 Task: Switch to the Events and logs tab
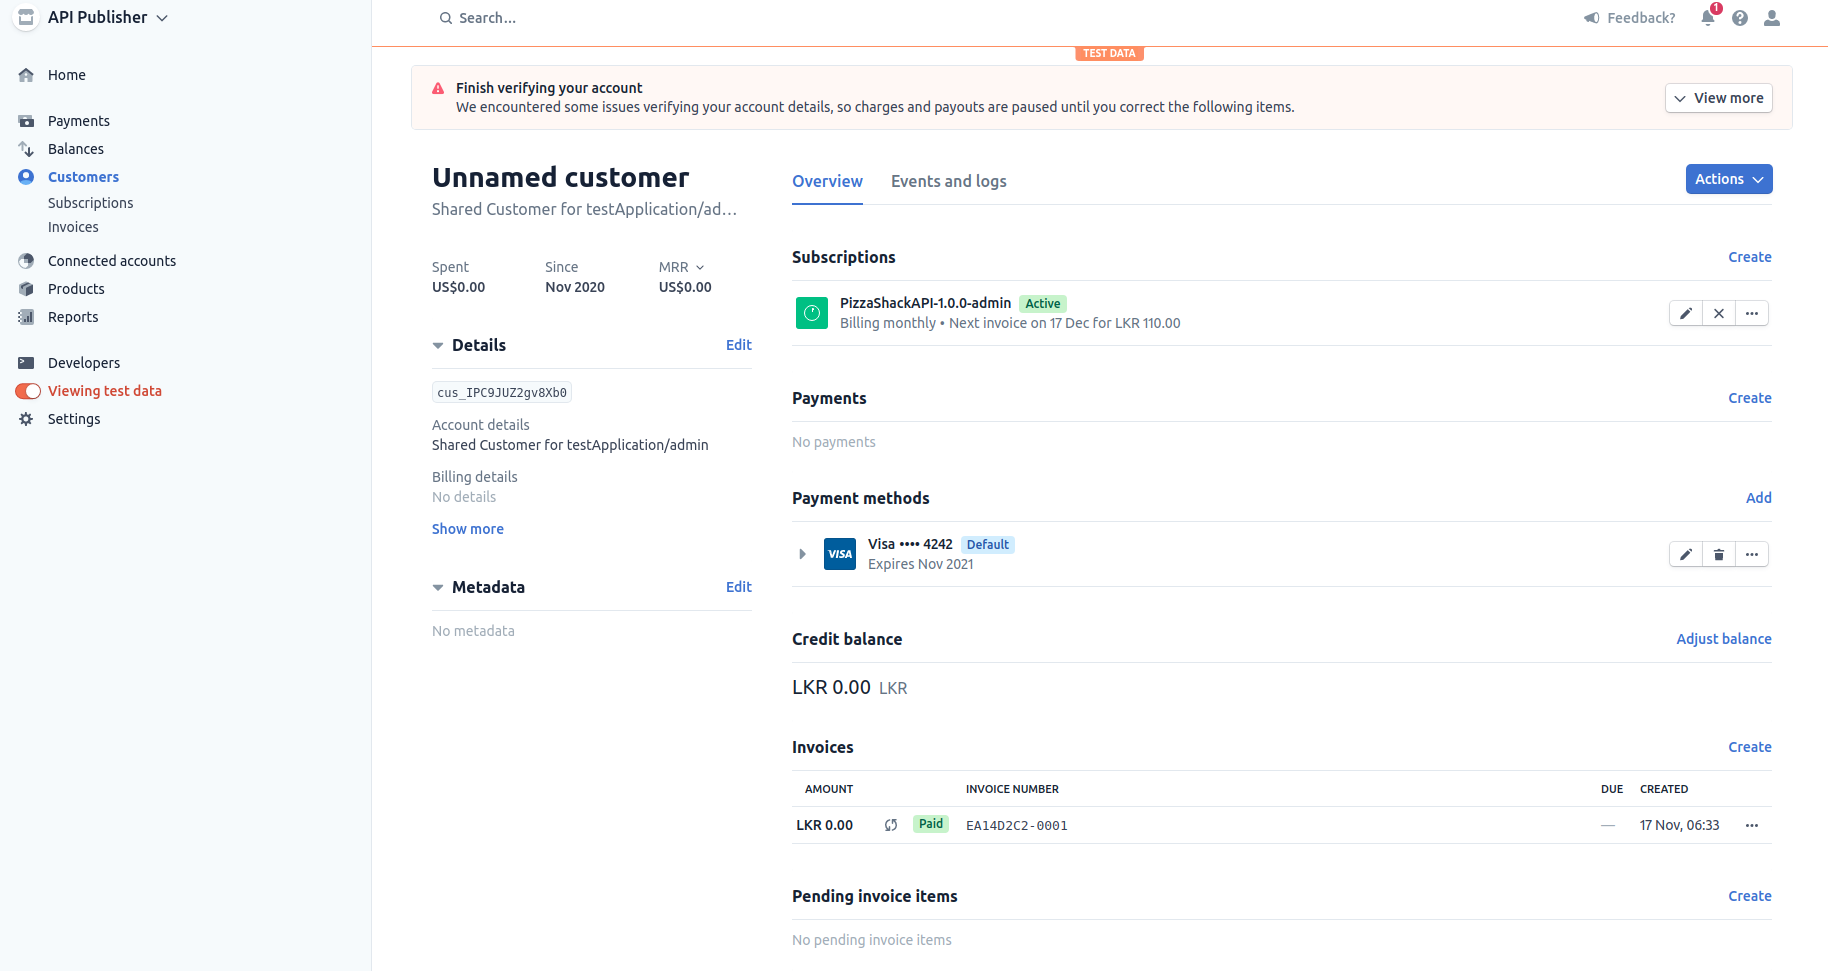(x=948, y=181)
